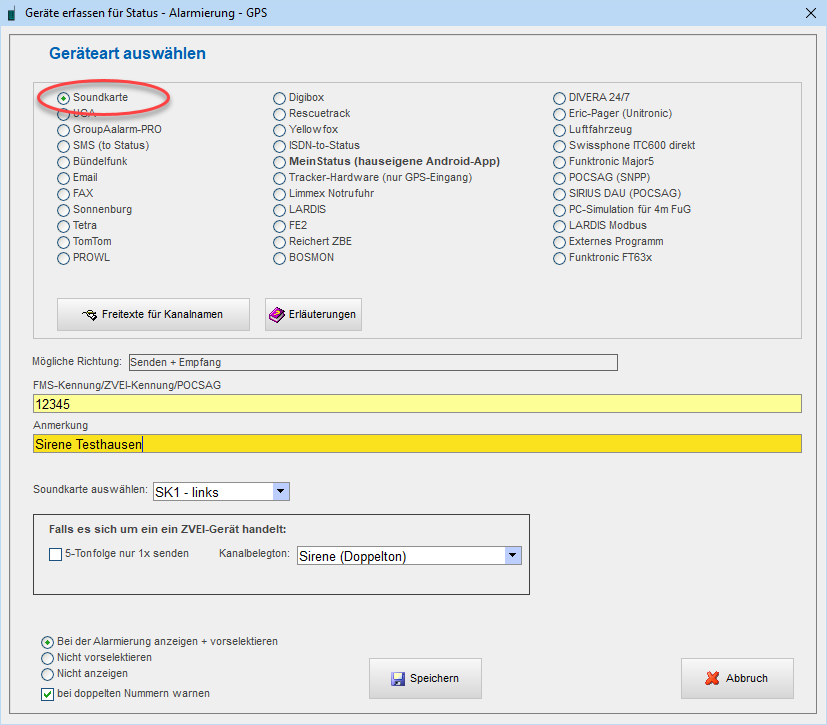Close the Geräte erfassen dialog window

click(810, 13)
